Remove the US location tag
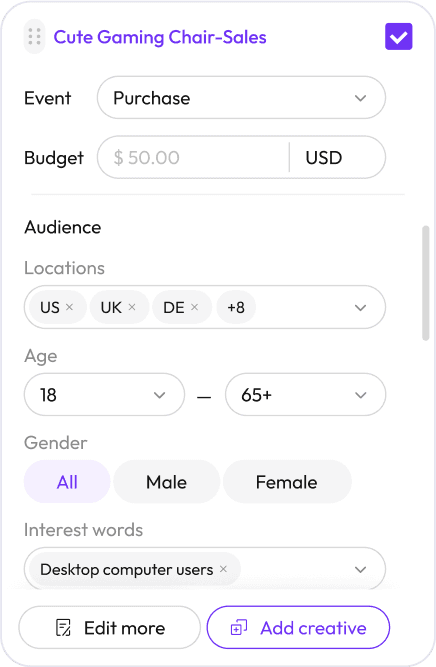Screen dimensions: 436x667 point(70,307)
